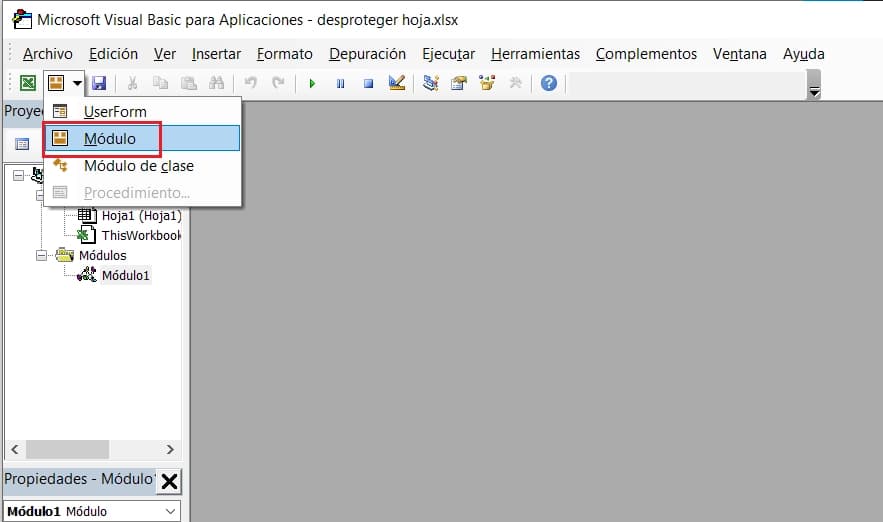Collapse the Módulos folder node
This screenshot has width=883, height=522.
coord(41,256)
